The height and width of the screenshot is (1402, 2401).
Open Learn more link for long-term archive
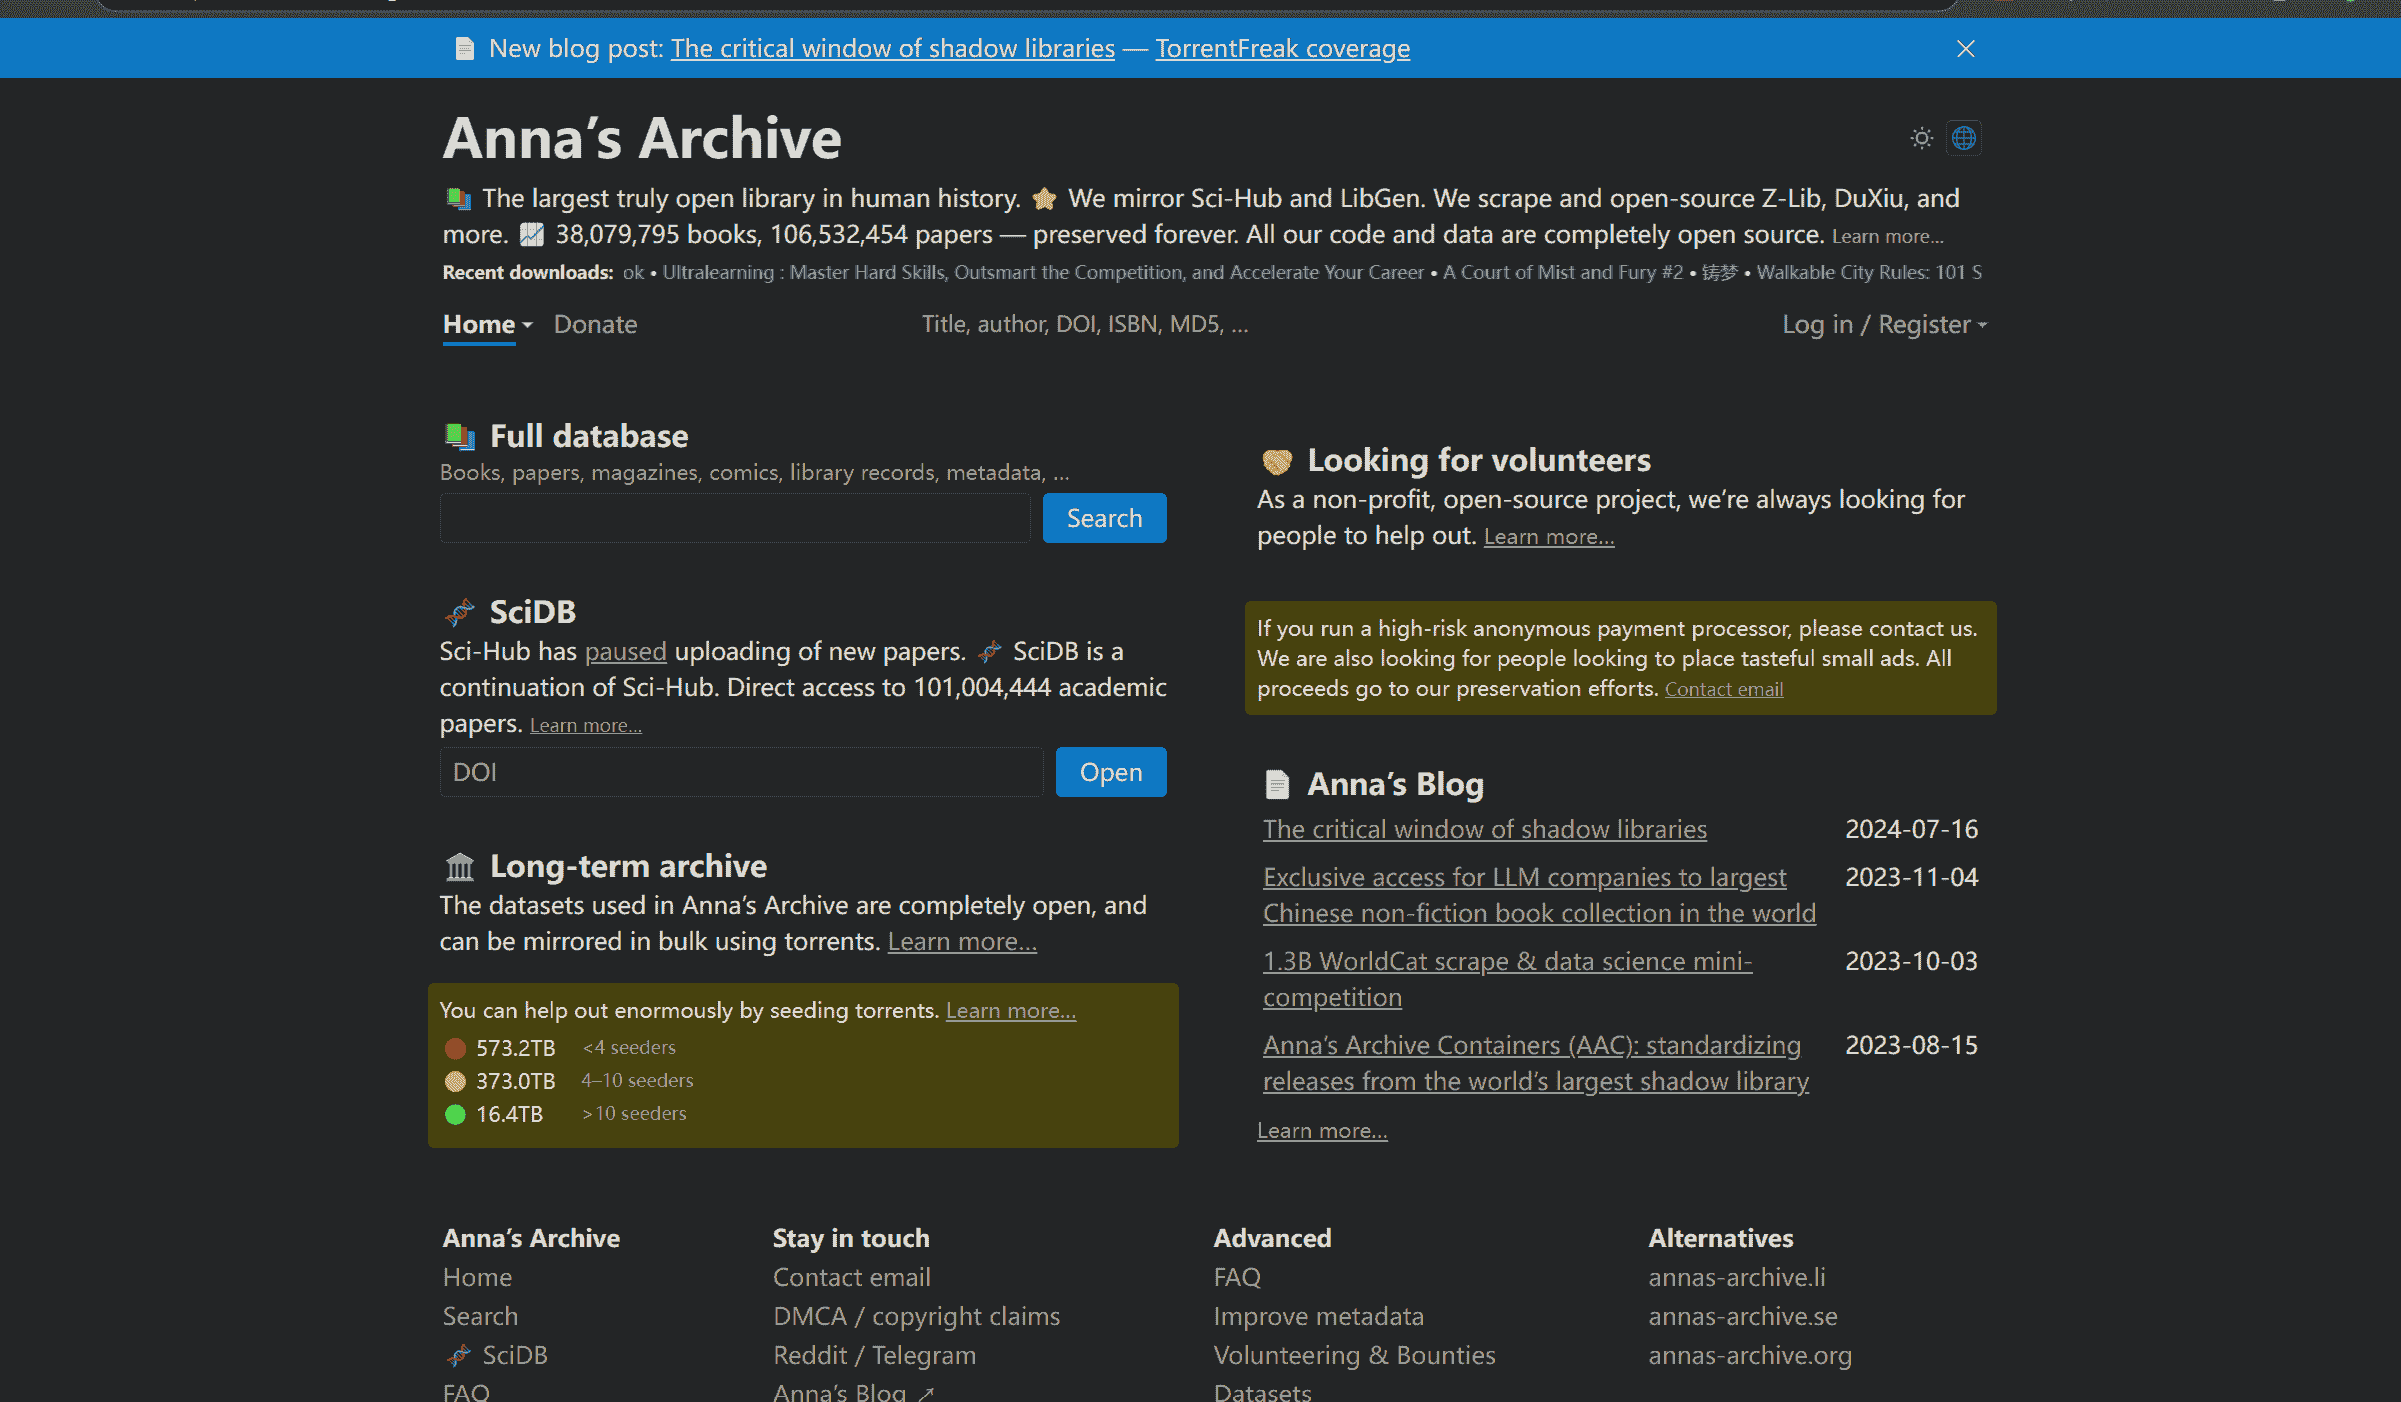962,942
